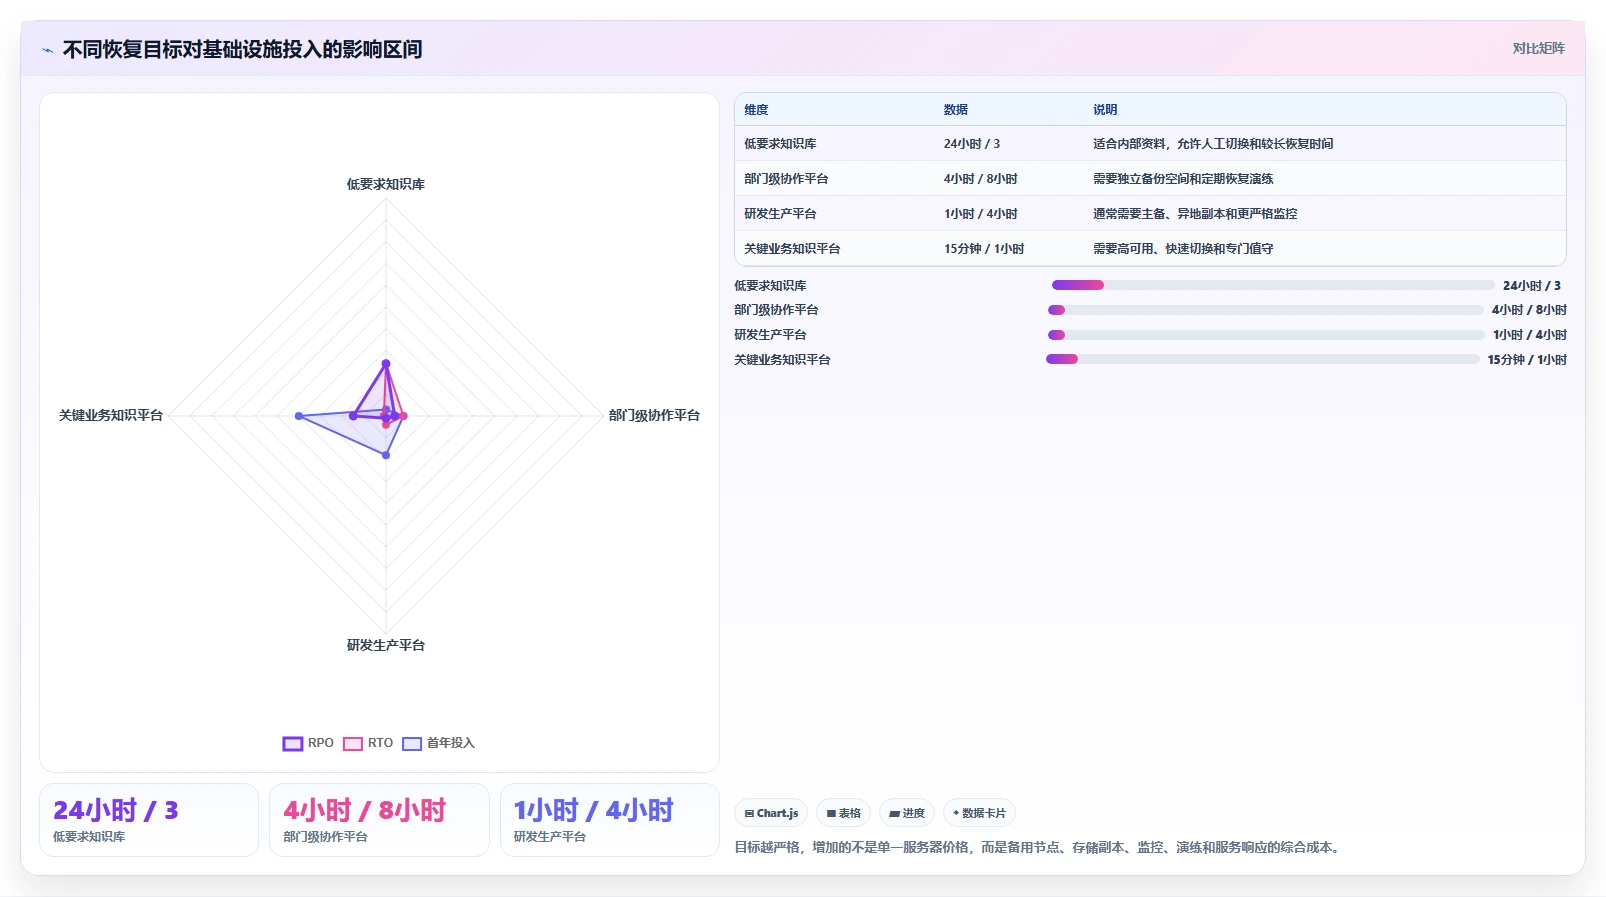1606x897 pixels.
Task: Click the description 适合内部资料，允许人工切换和较长恢复时间
Action: pos(1213,144)
